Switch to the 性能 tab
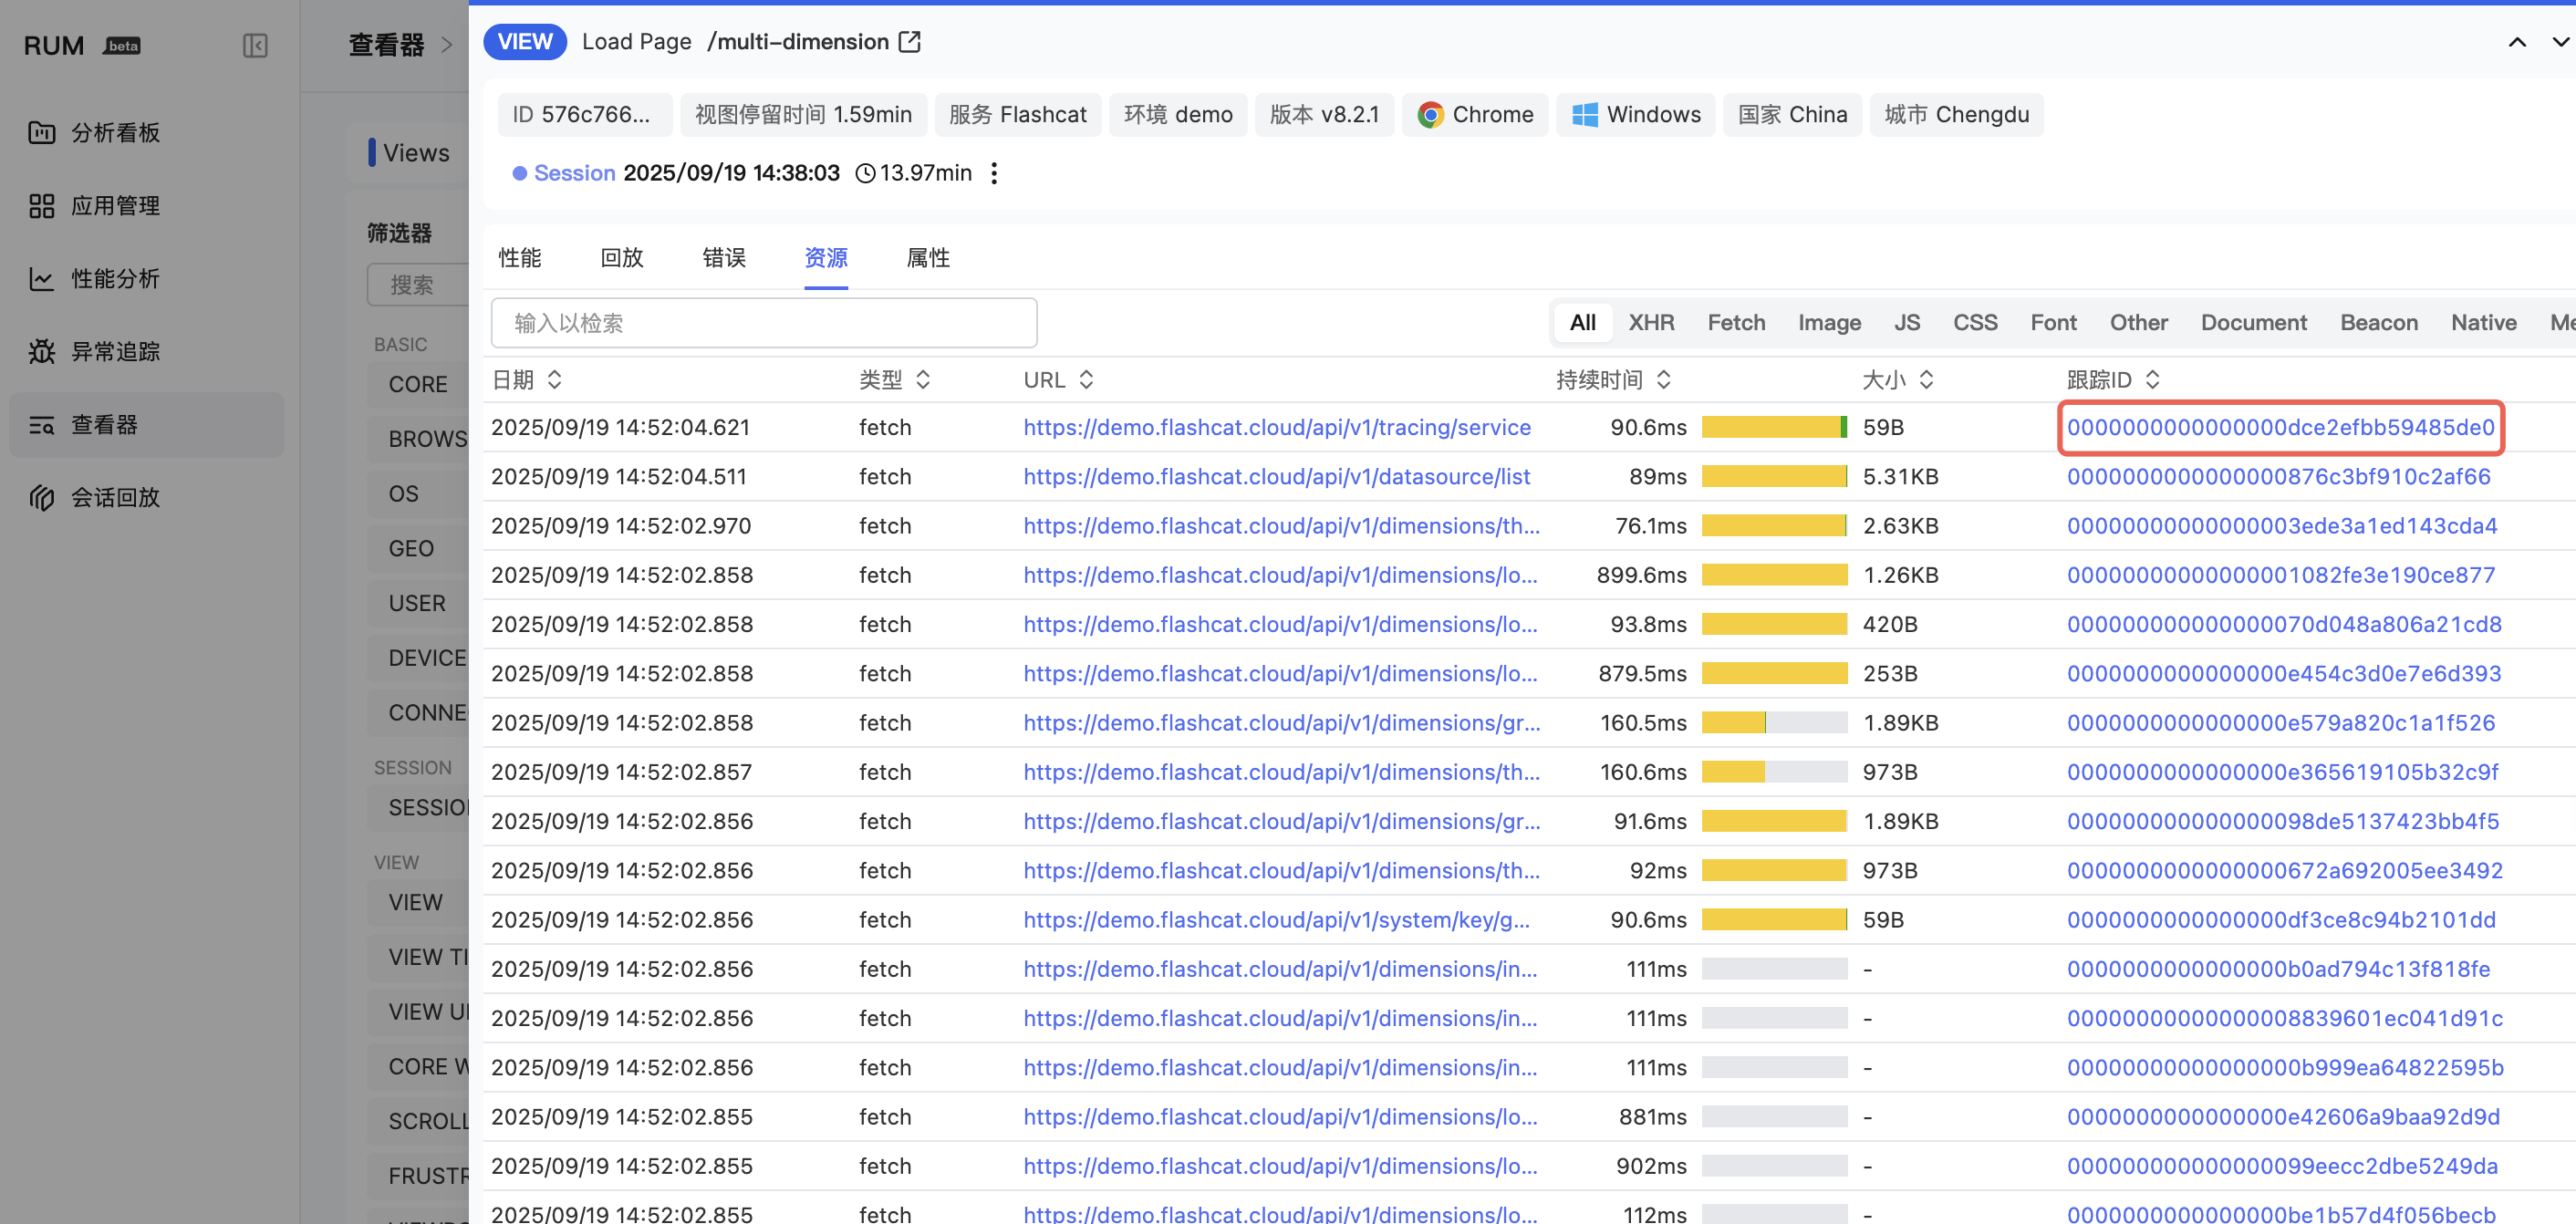This screenshot has height=1224, width=2576. [x=519, y=258]
